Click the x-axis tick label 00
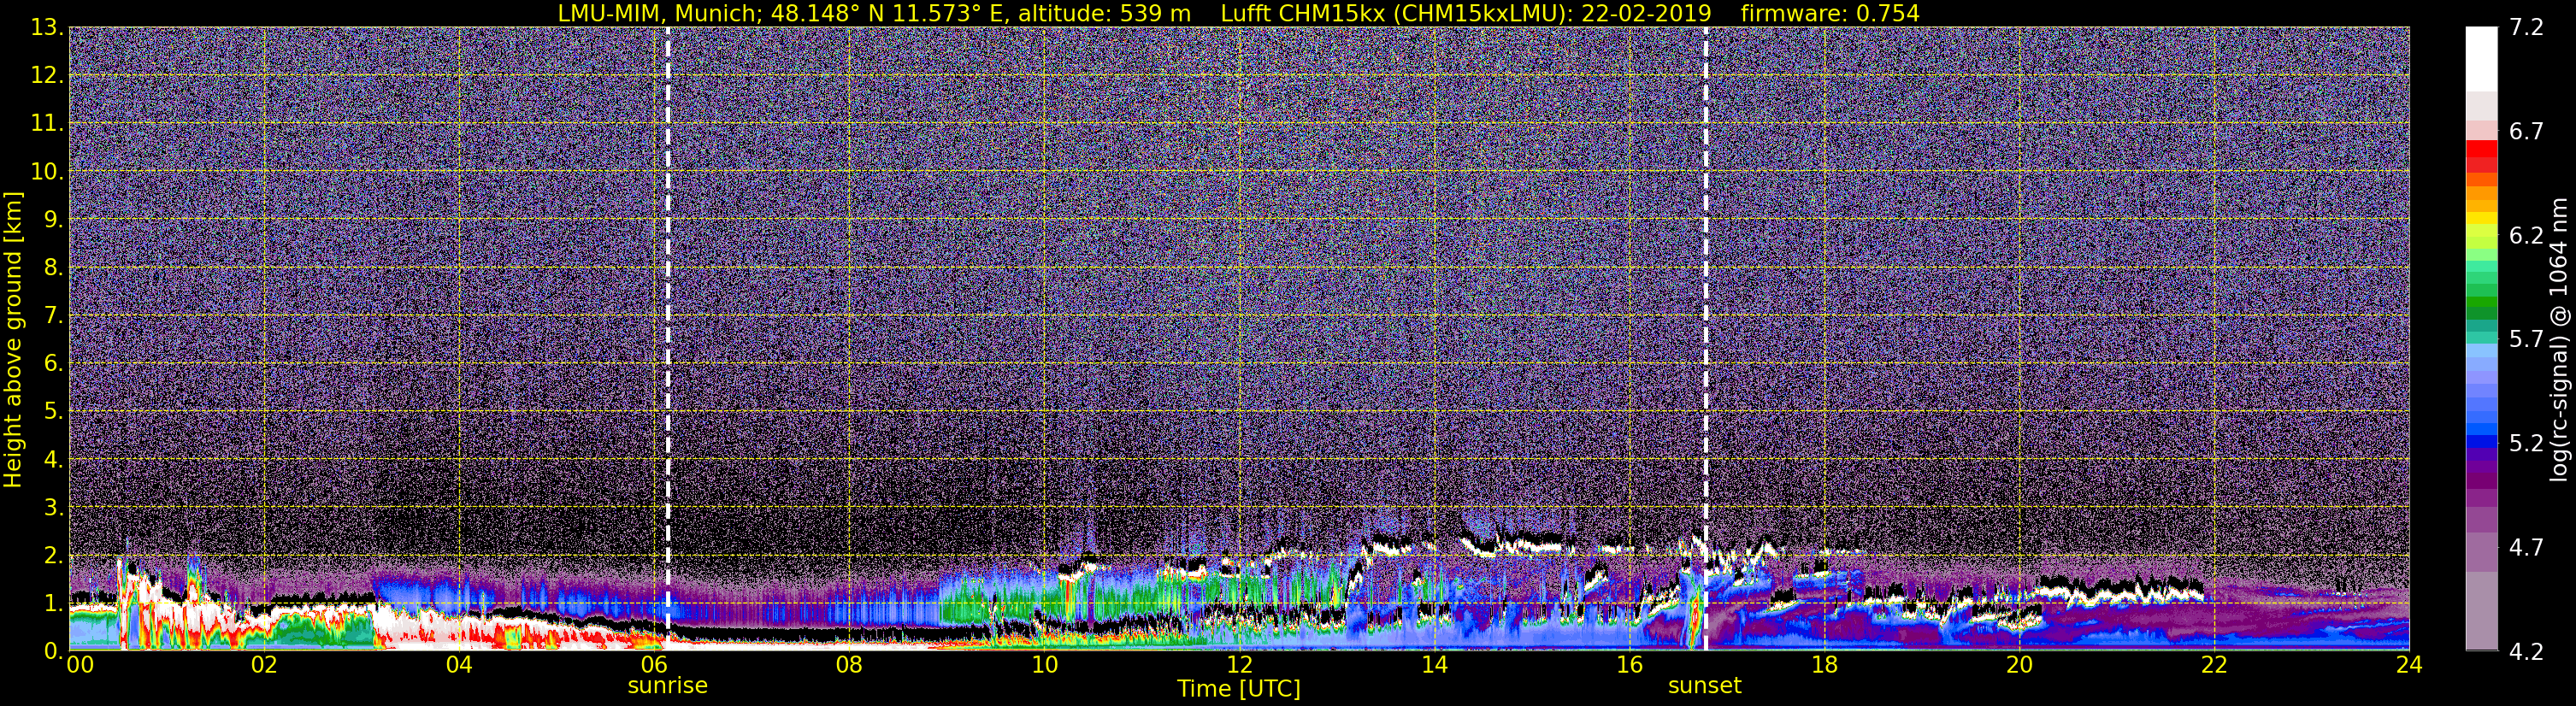 tap(80, 665)
